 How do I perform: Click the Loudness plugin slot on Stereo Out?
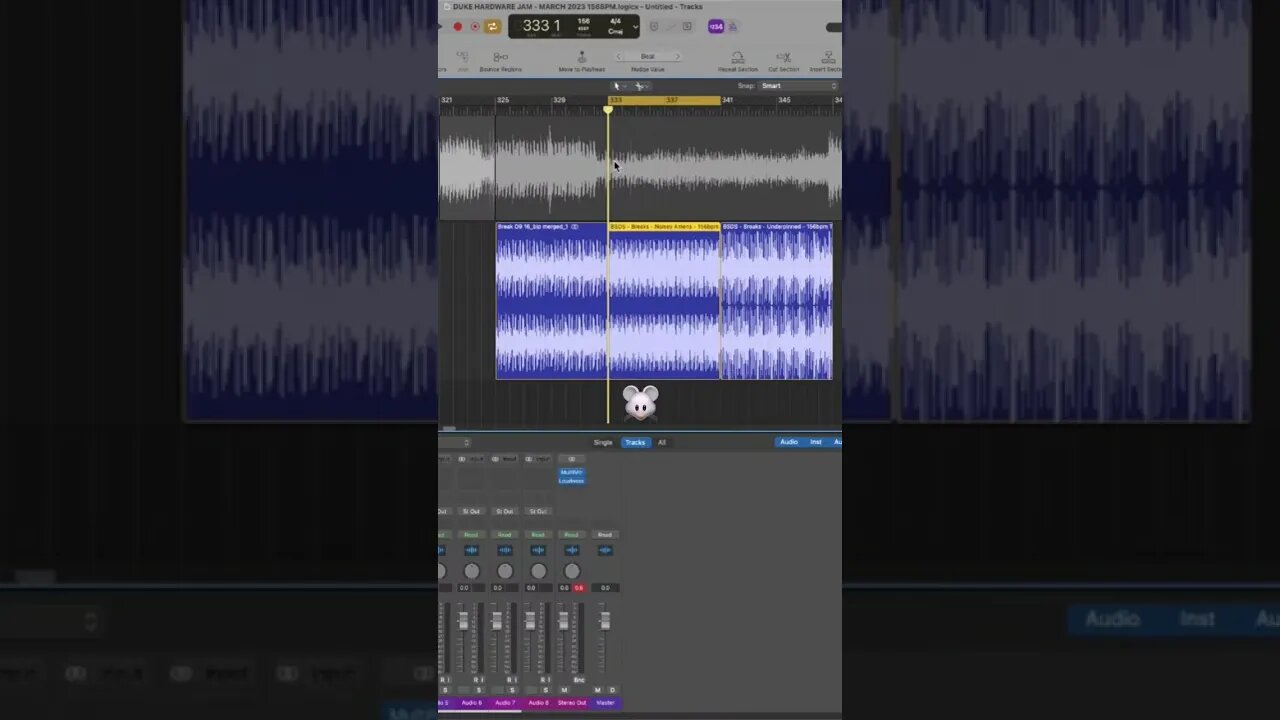point(571,481)
